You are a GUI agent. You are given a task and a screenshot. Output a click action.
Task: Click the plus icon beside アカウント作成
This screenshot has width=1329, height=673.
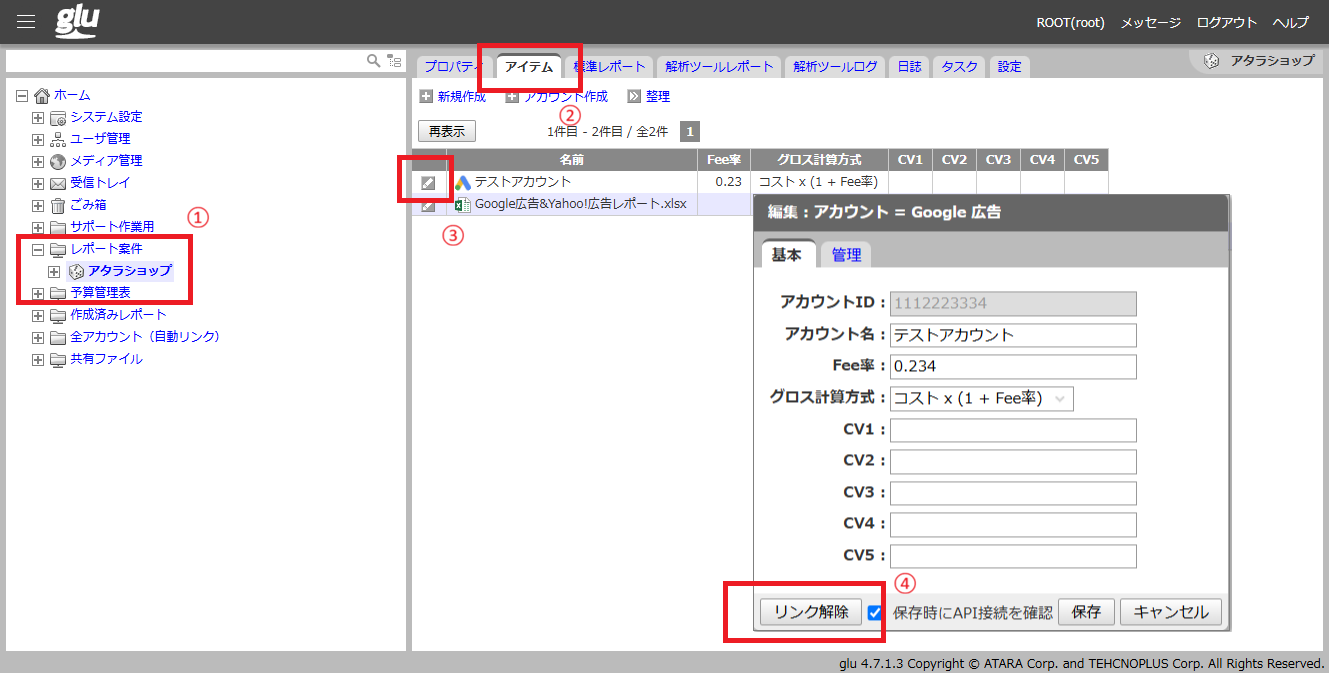point(512,97)
